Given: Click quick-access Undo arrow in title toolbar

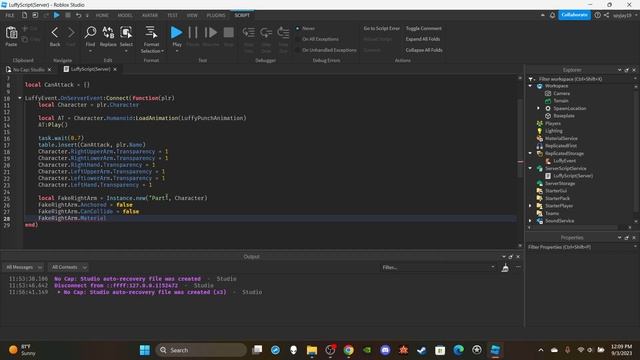Looking at the screenshot, I should (x=78, y=15).
